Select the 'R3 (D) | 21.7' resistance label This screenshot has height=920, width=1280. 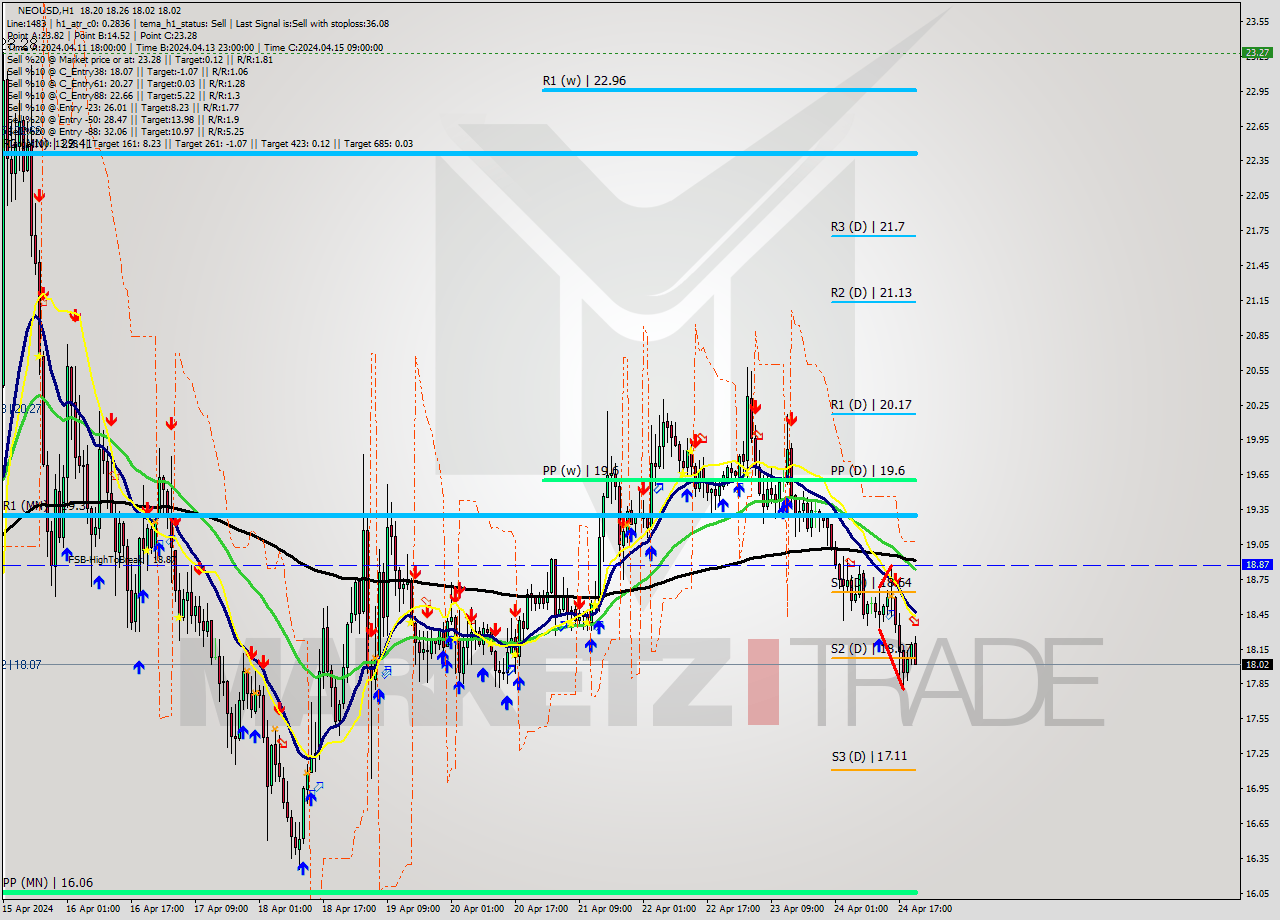[x=867, y=227]
